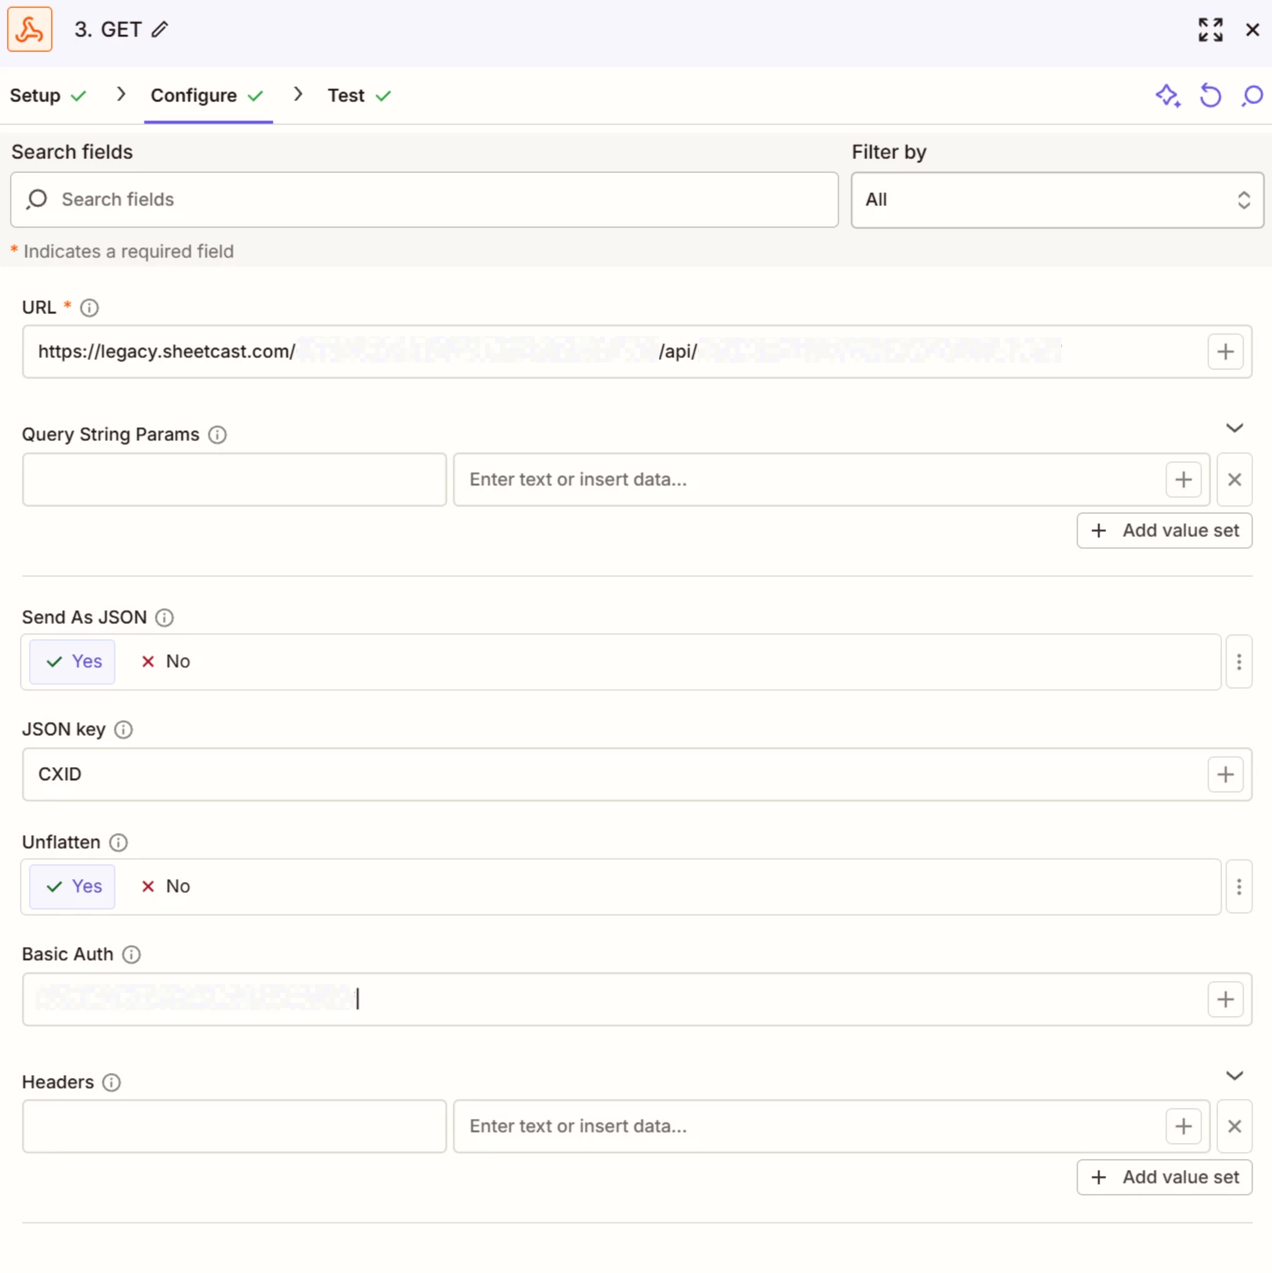Screen dimensions: 1272x1273
Task: Add value set under Query String Params
Action: [1164, 531]
